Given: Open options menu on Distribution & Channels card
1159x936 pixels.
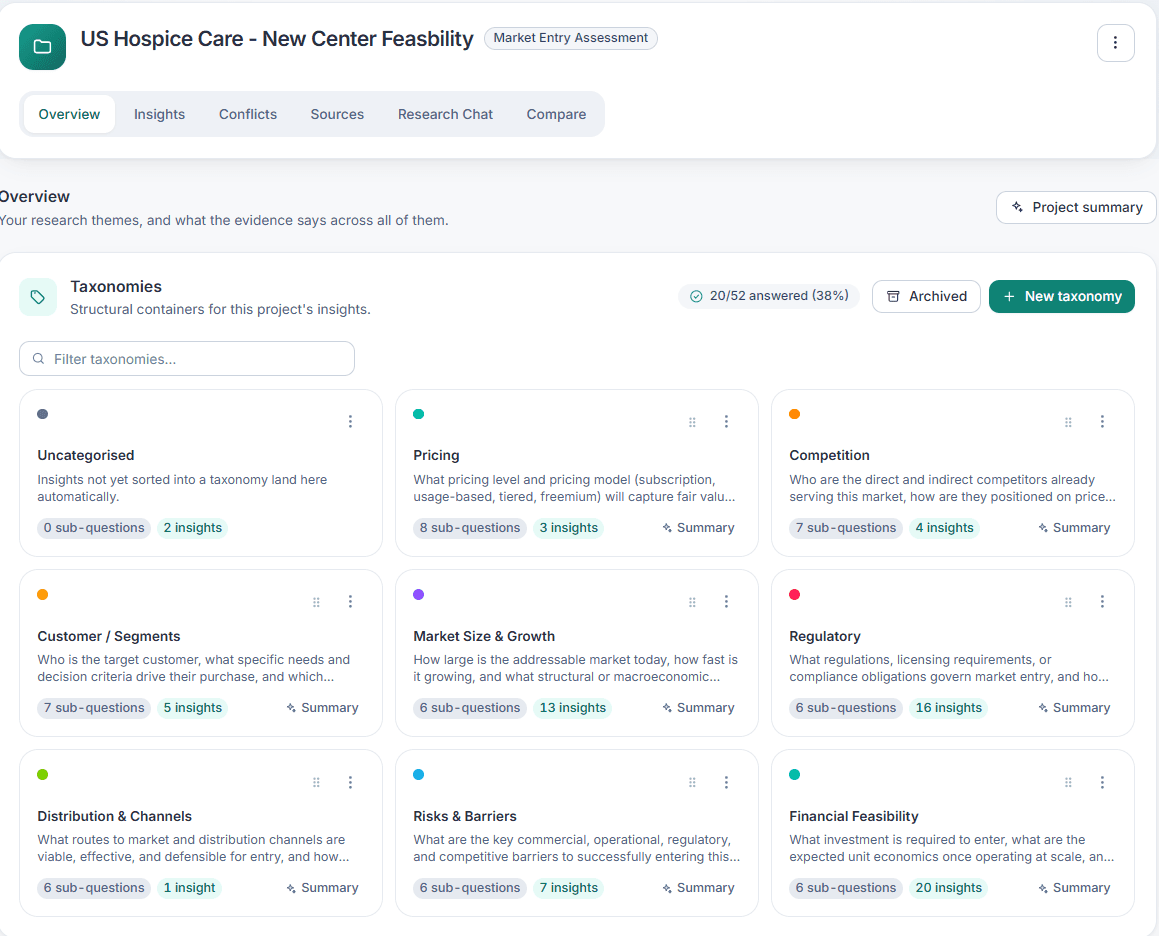Looking at the screenshot, I should coord(350,782).
